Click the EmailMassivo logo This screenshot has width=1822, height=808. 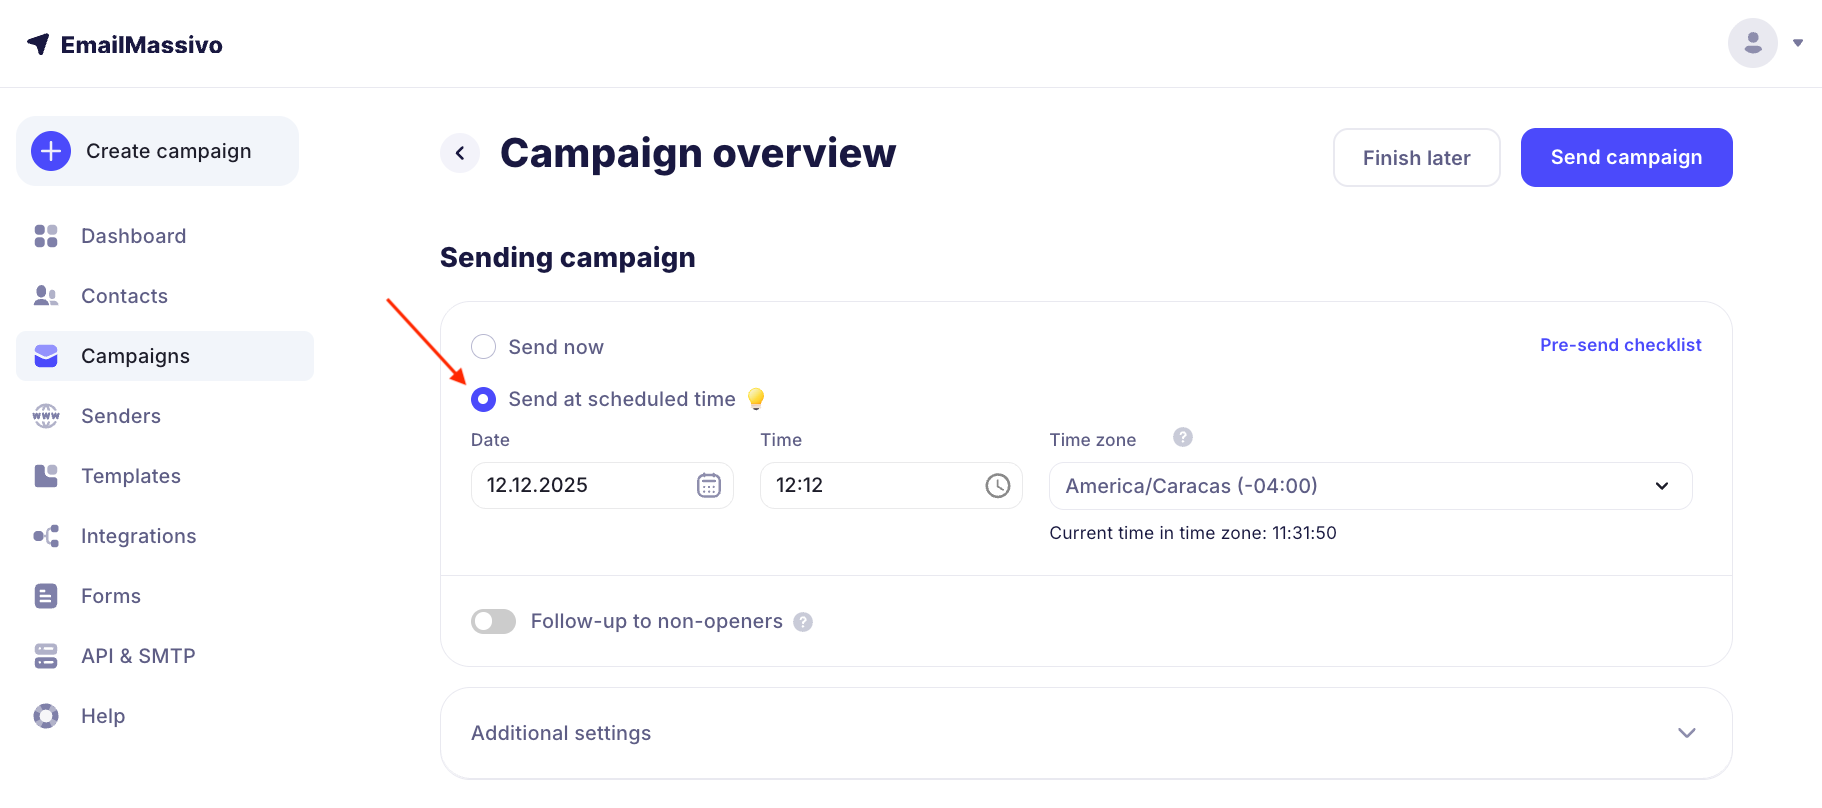(125, 45)
